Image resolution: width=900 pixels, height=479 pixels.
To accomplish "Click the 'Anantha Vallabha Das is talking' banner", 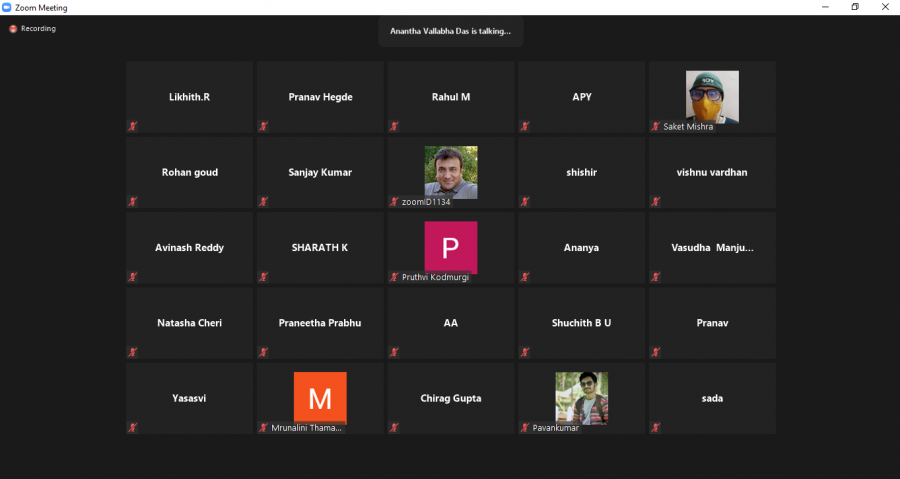I will (x=450, y=31).
